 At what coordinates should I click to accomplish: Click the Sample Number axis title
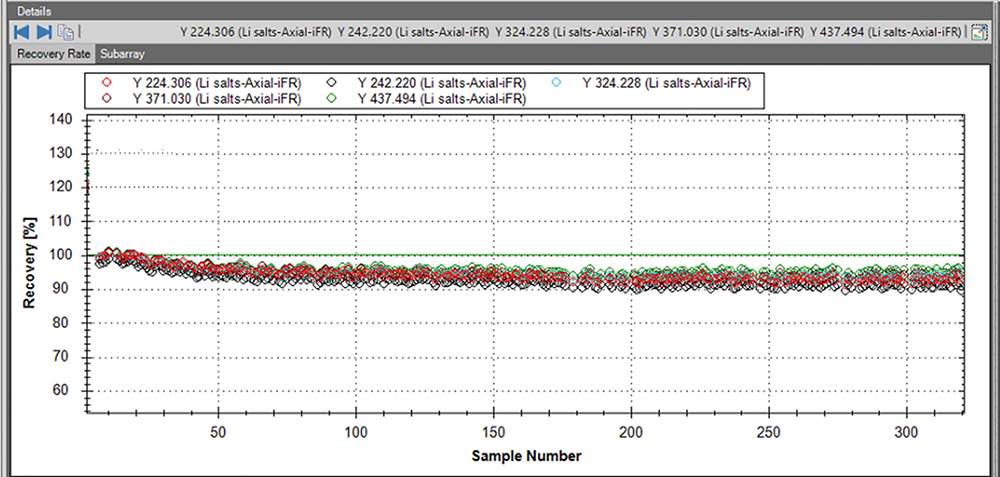528,456
